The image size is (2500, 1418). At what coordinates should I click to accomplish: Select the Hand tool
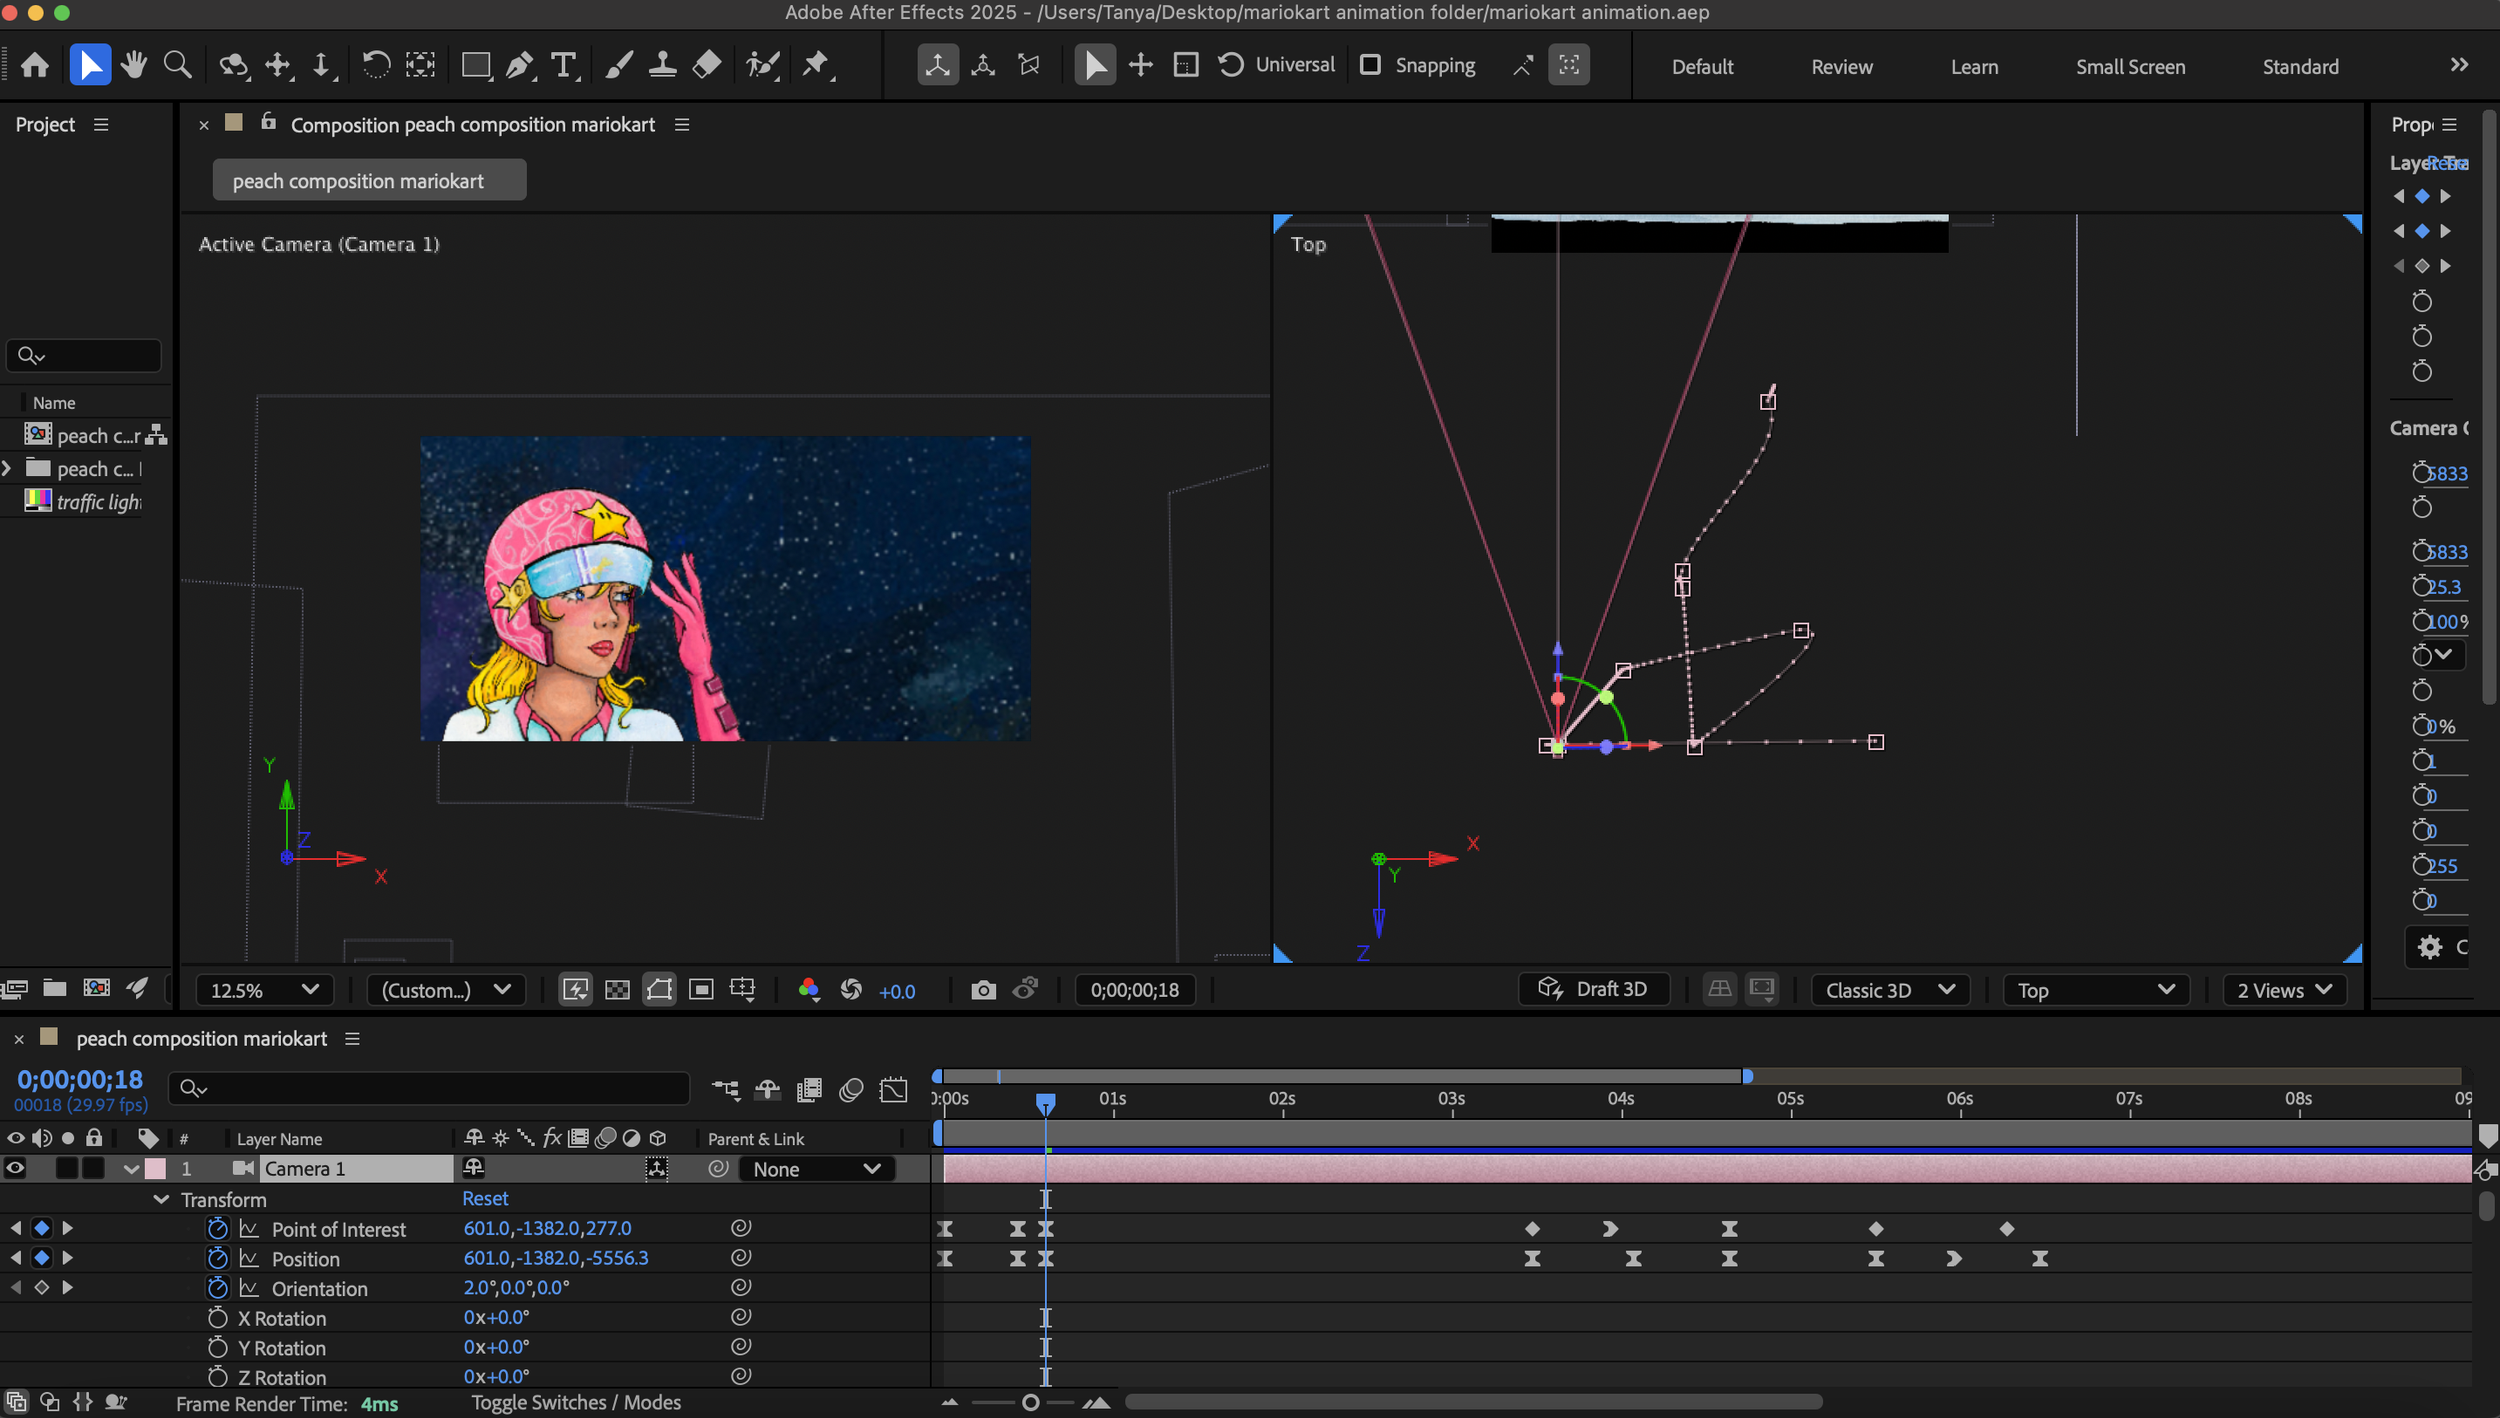pos(133,66)
